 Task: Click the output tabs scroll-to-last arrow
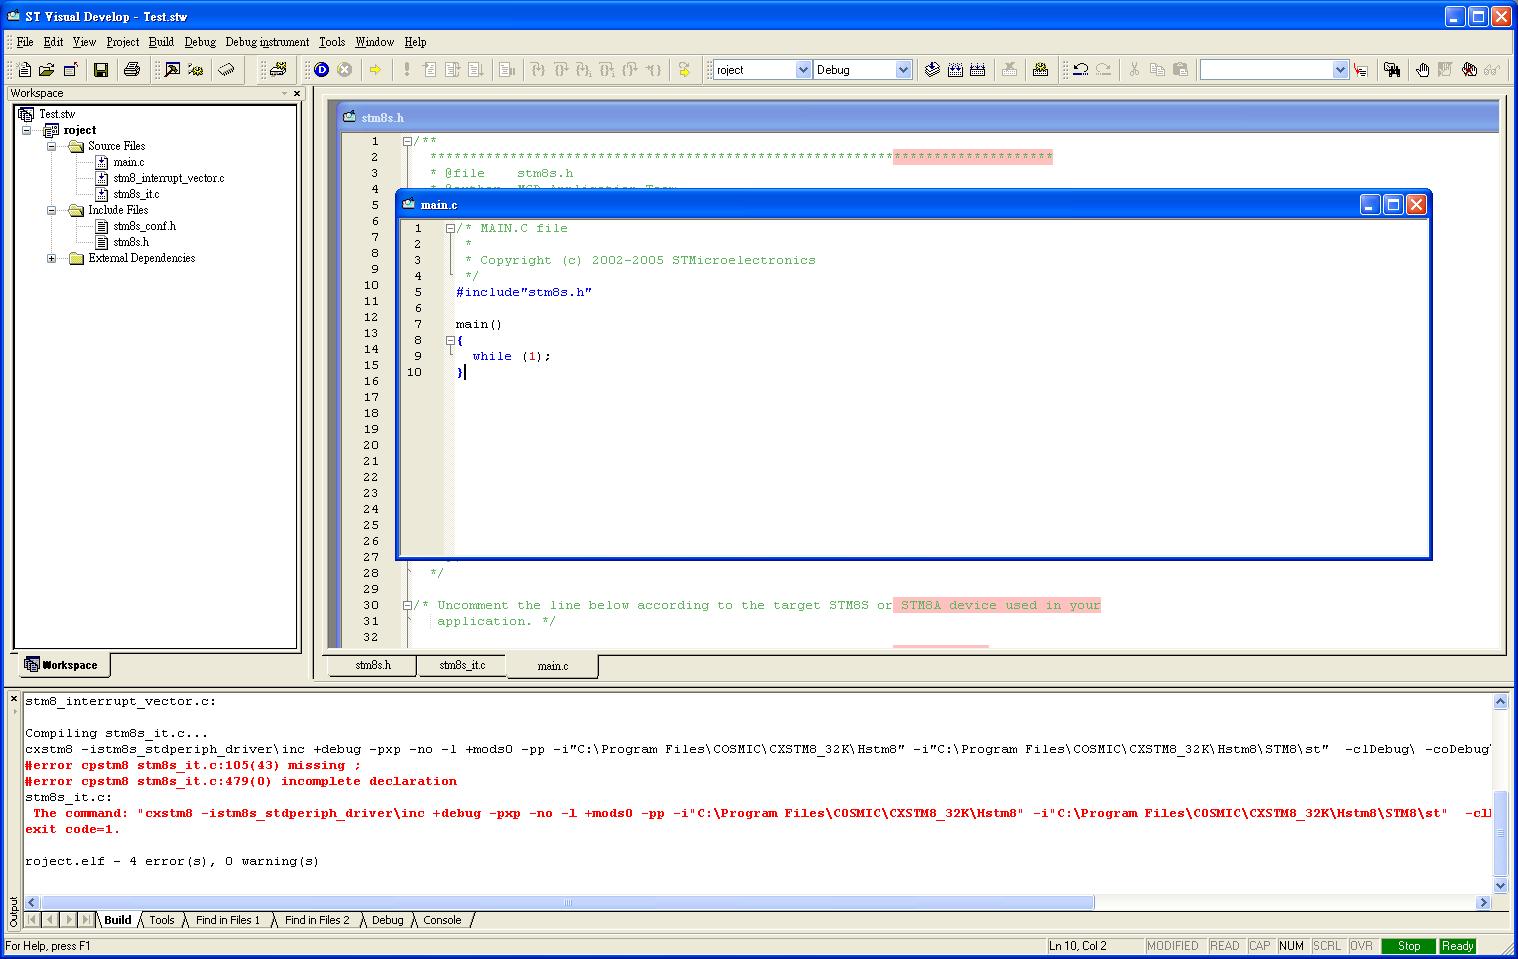point(88,920)
